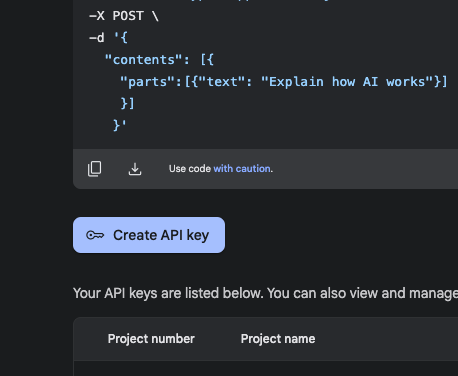Click the Create API key button

(149, 235)
